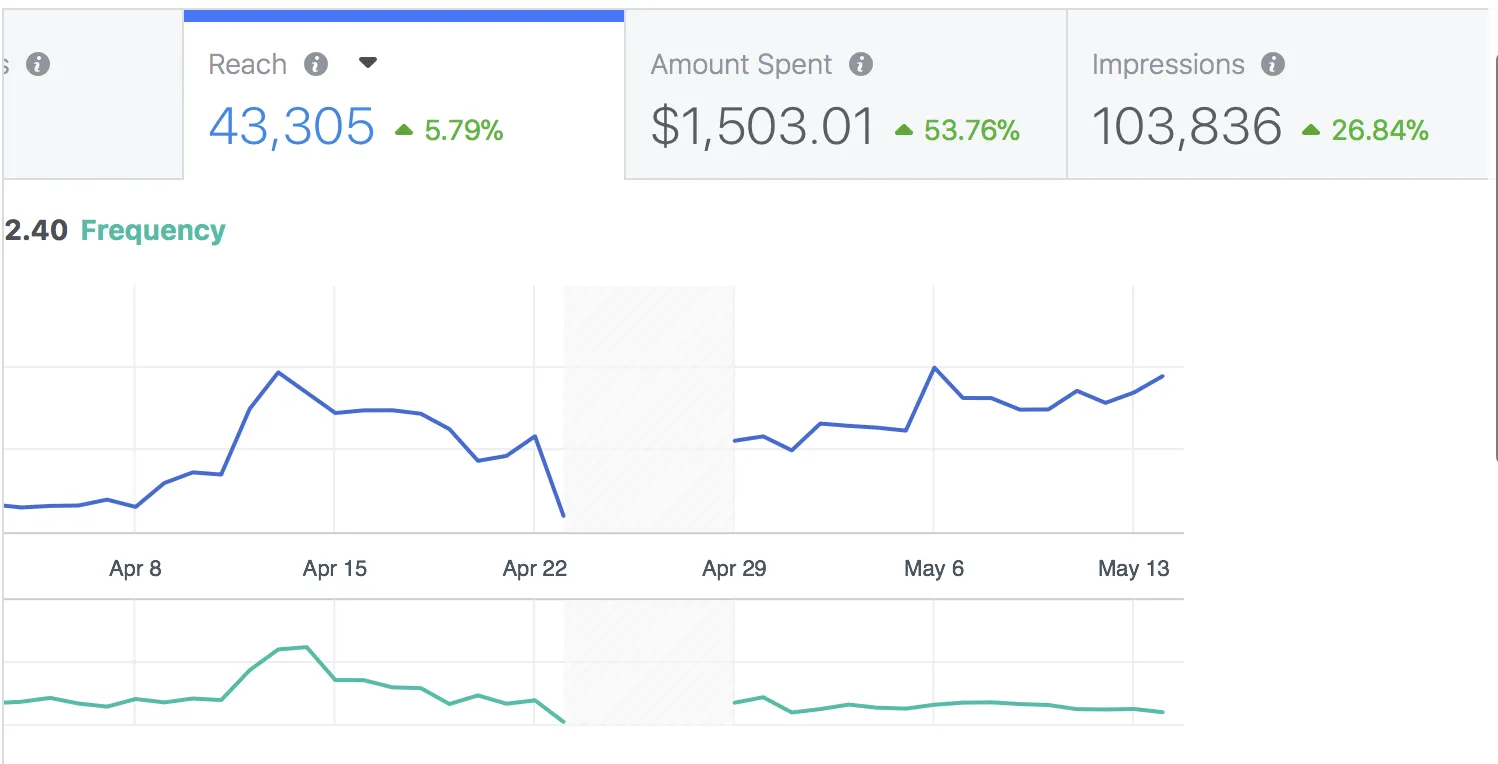1498x764 pixels.
Task: Click the Reach metric value 43,305
Action: pos(291,126)
